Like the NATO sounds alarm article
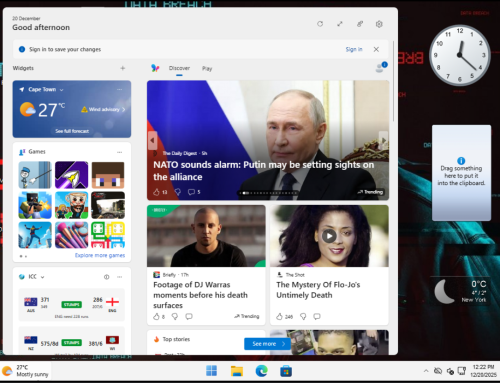Image resolution: width=500 pixels, height=383 pixels. point(156,192)
